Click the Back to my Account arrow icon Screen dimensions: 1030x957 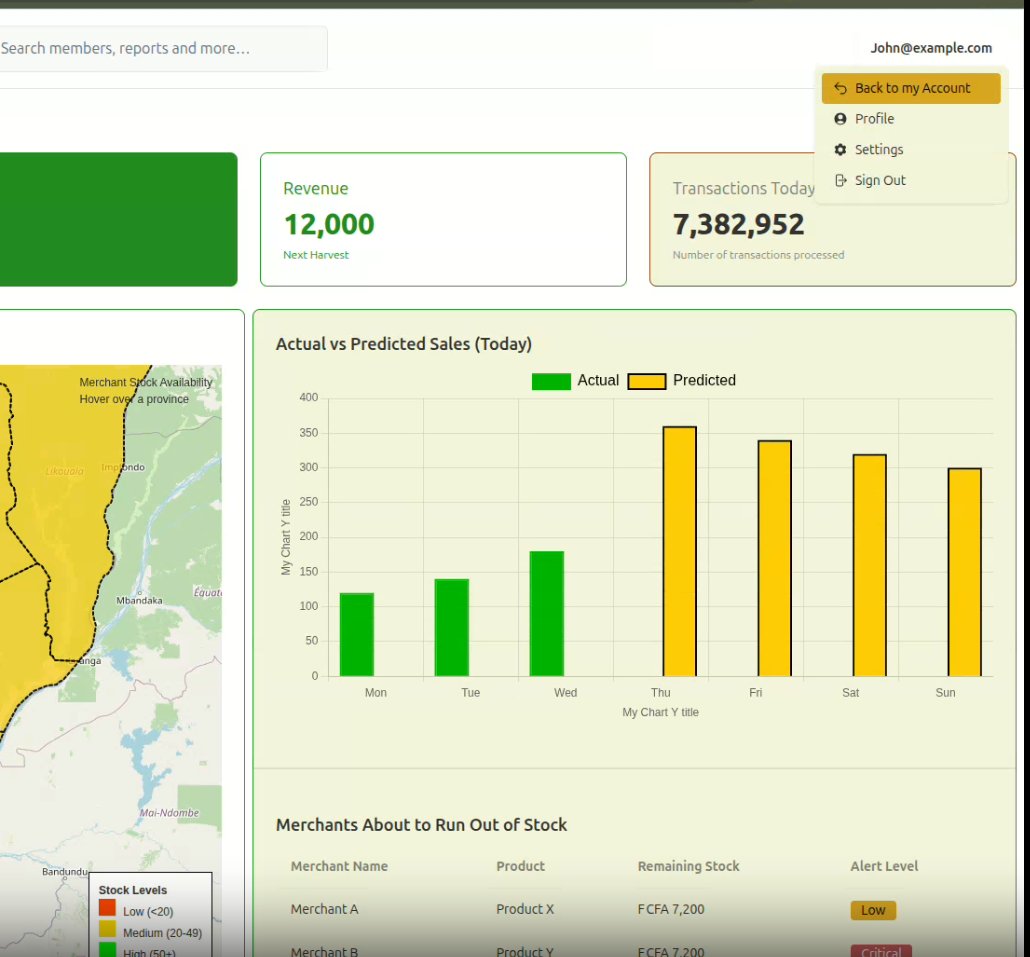pos(840,88)
